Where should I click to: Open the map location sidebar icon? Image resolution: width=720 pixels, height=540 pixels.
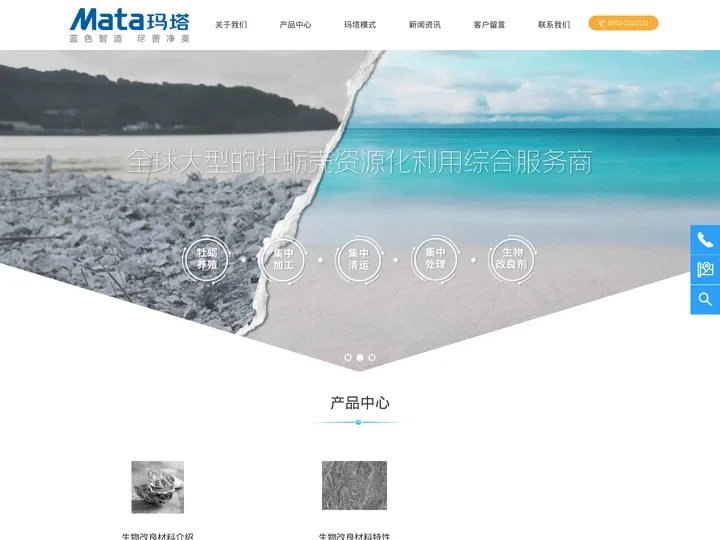pos(705,270)
